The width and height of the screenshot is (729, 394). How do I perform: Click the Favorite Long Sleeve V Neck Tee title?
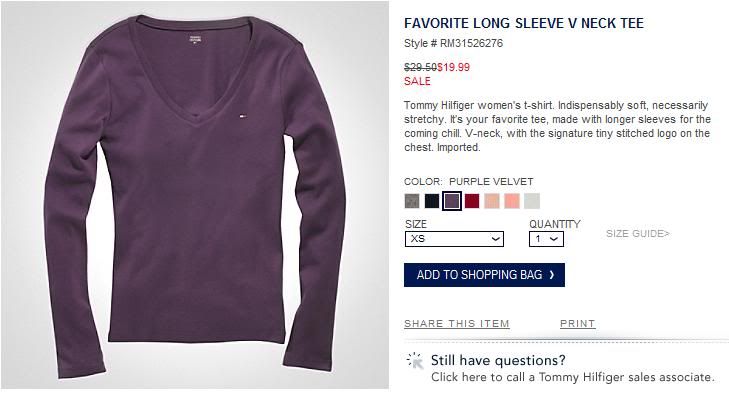[524, 23]
